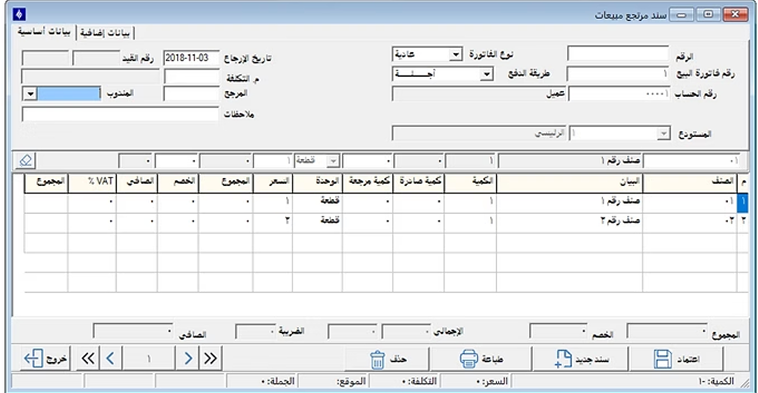Click the كمية مرجعة column header

point(367,182)
